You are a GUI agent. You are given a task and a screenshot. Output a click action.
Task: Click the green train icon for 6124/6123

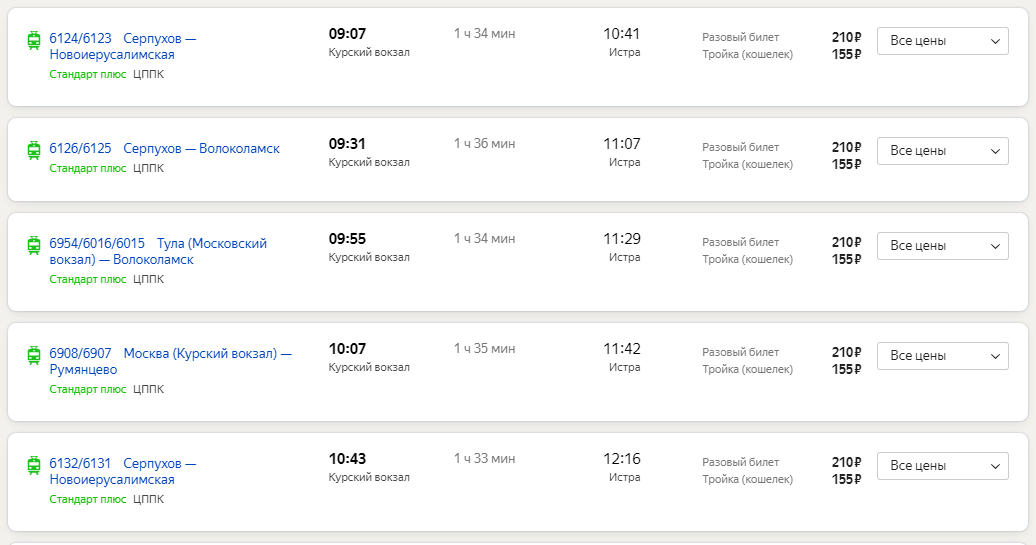click(34, 40)
